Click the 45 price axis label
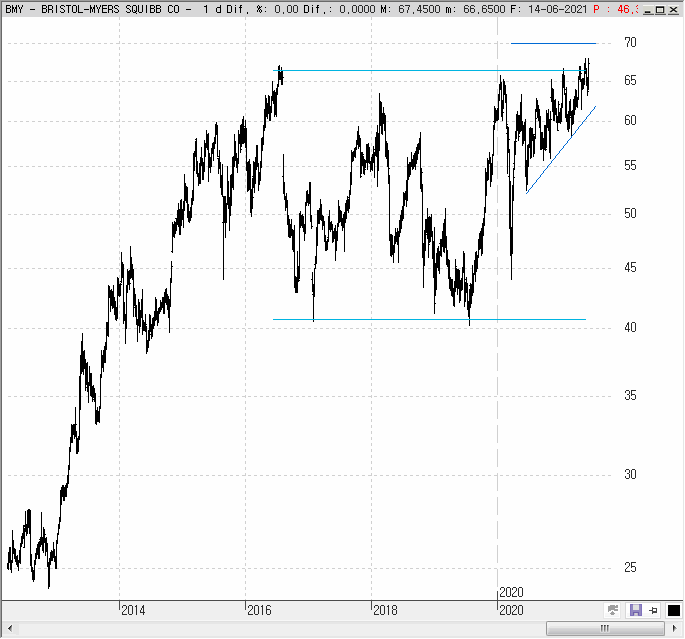 pyautogui.click(x=630, y=268)
